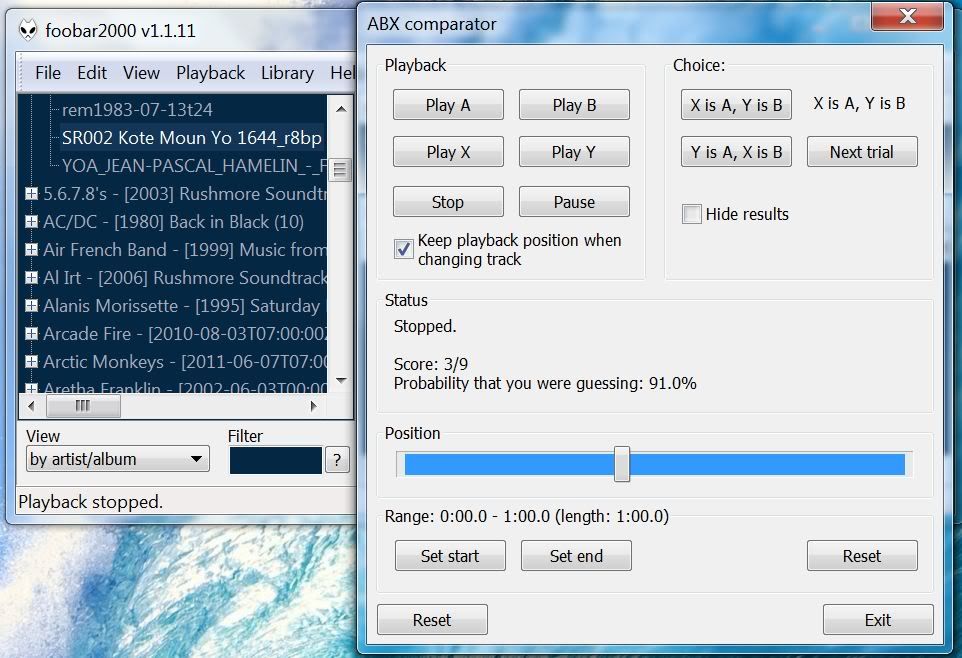Click the Reset button beside Set end

tap(862, 555)
